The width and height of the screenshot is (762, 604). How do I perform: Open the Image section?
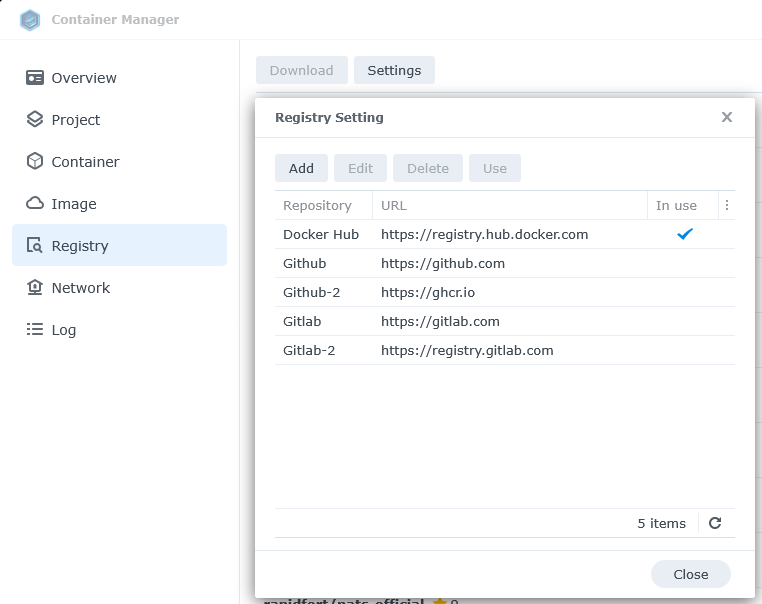(x=74, y=204)
